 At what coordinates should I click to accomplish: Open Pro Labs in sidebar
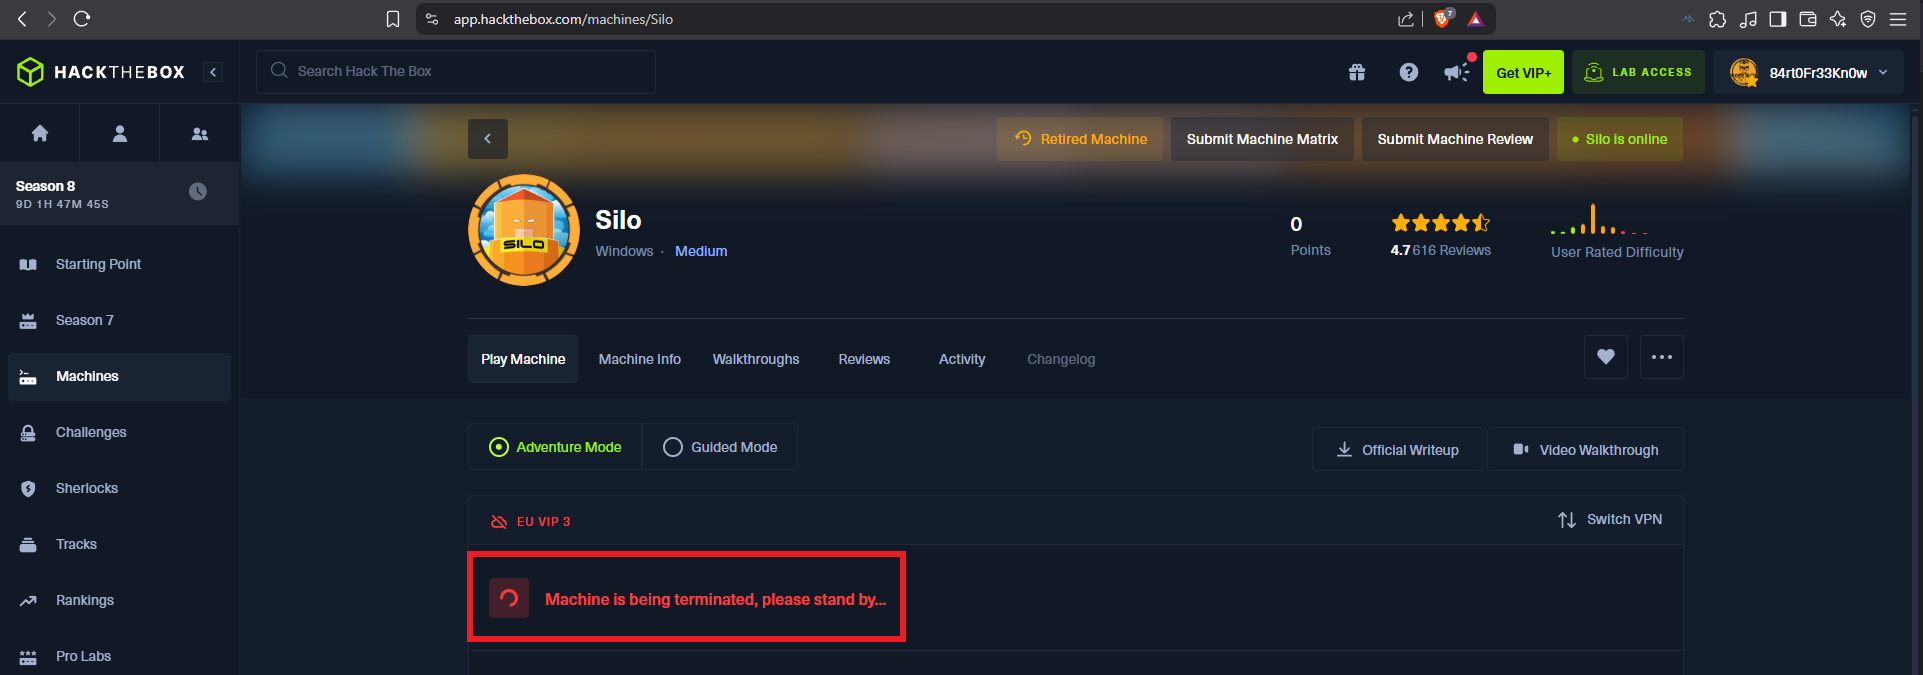119,656
